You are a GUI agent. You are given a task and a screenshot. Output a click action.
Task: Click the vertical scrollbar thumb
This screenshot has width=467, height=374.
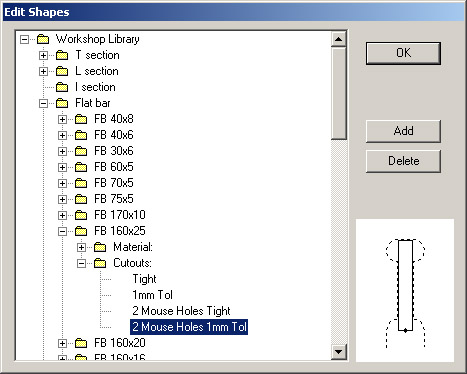tap(339, 93)
